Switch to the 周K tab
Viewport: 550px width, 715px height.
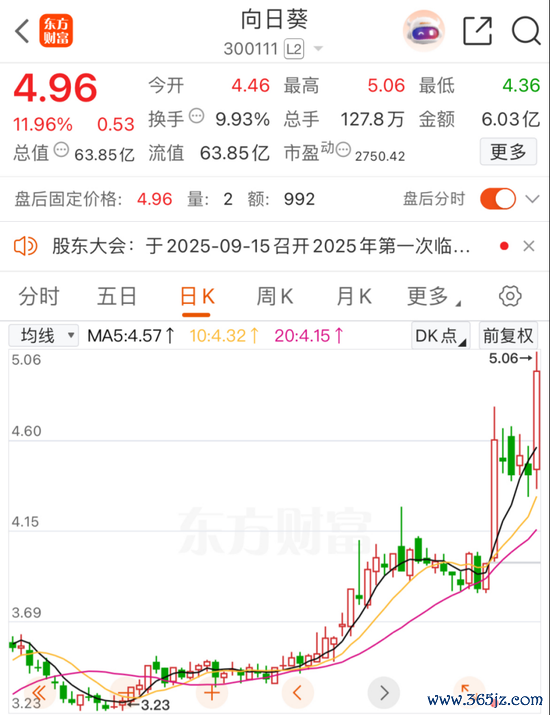pyautogui.click(x=275, y=296)
